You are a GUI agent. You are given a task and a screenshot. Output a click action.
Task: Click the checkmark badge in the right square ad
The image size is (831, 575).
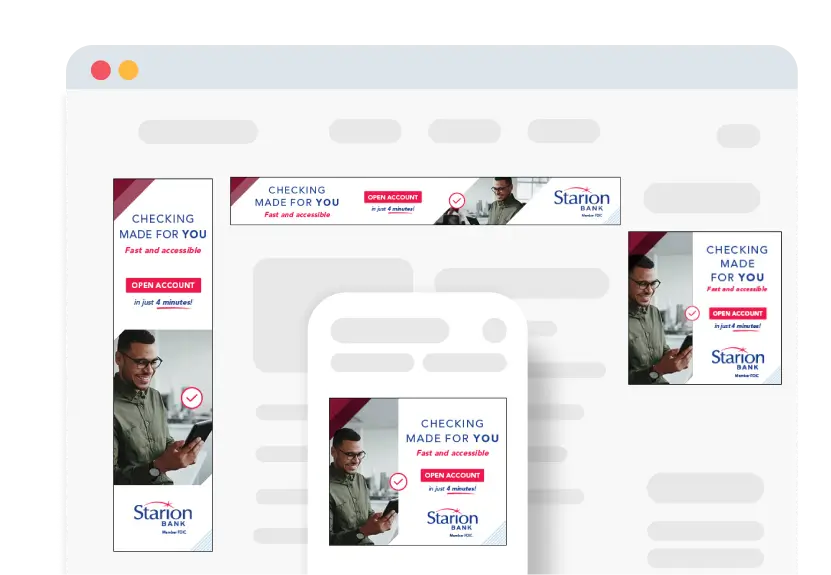(692, 313)
